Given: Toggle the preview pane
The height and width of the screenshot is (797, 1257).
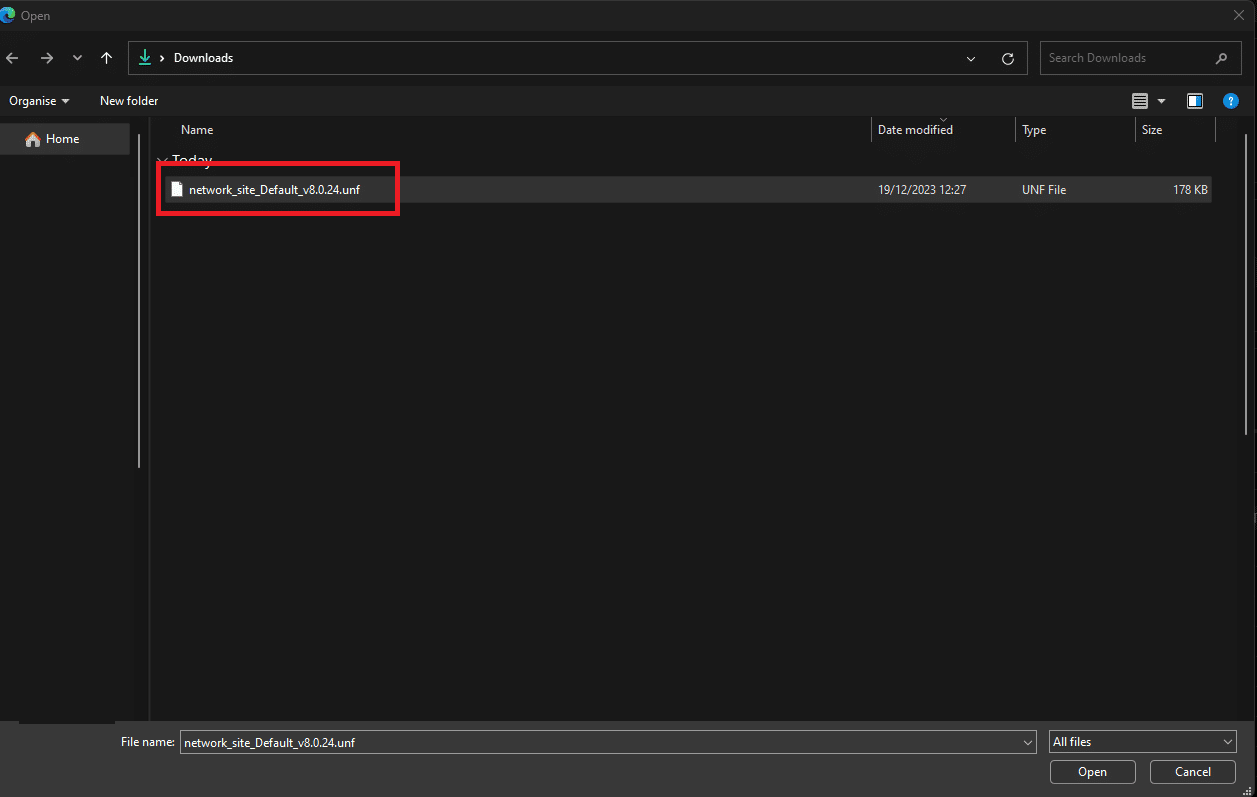Looking at the screenshot, I should tap(1194, 101).
